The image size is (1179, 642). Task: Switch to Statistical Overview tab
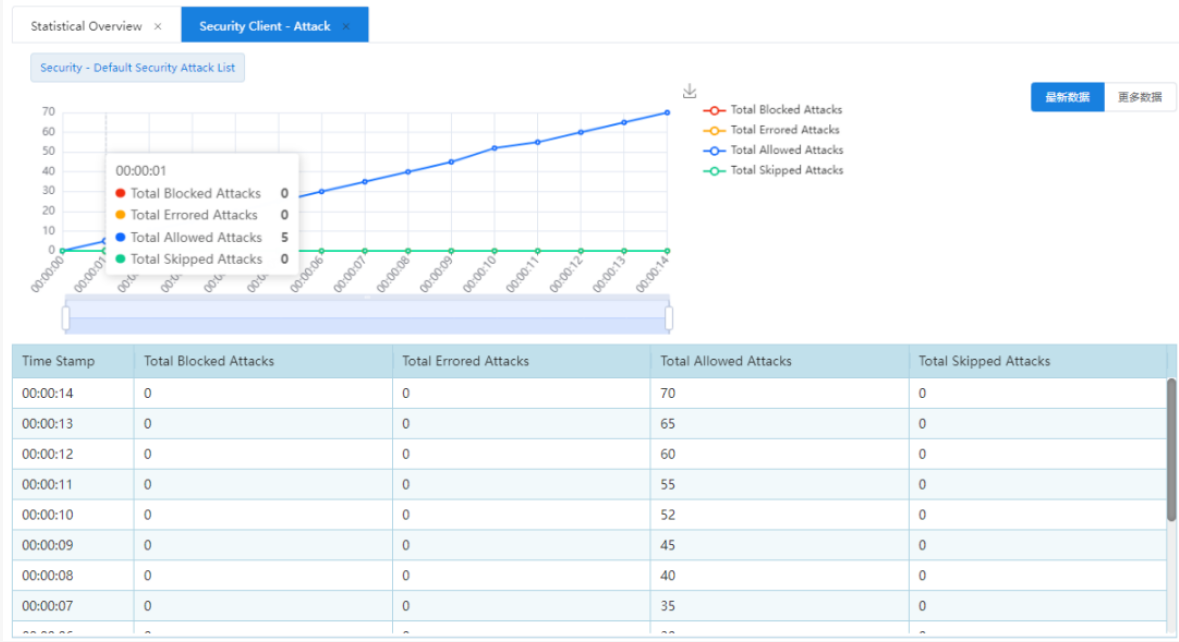coord(86,26)
